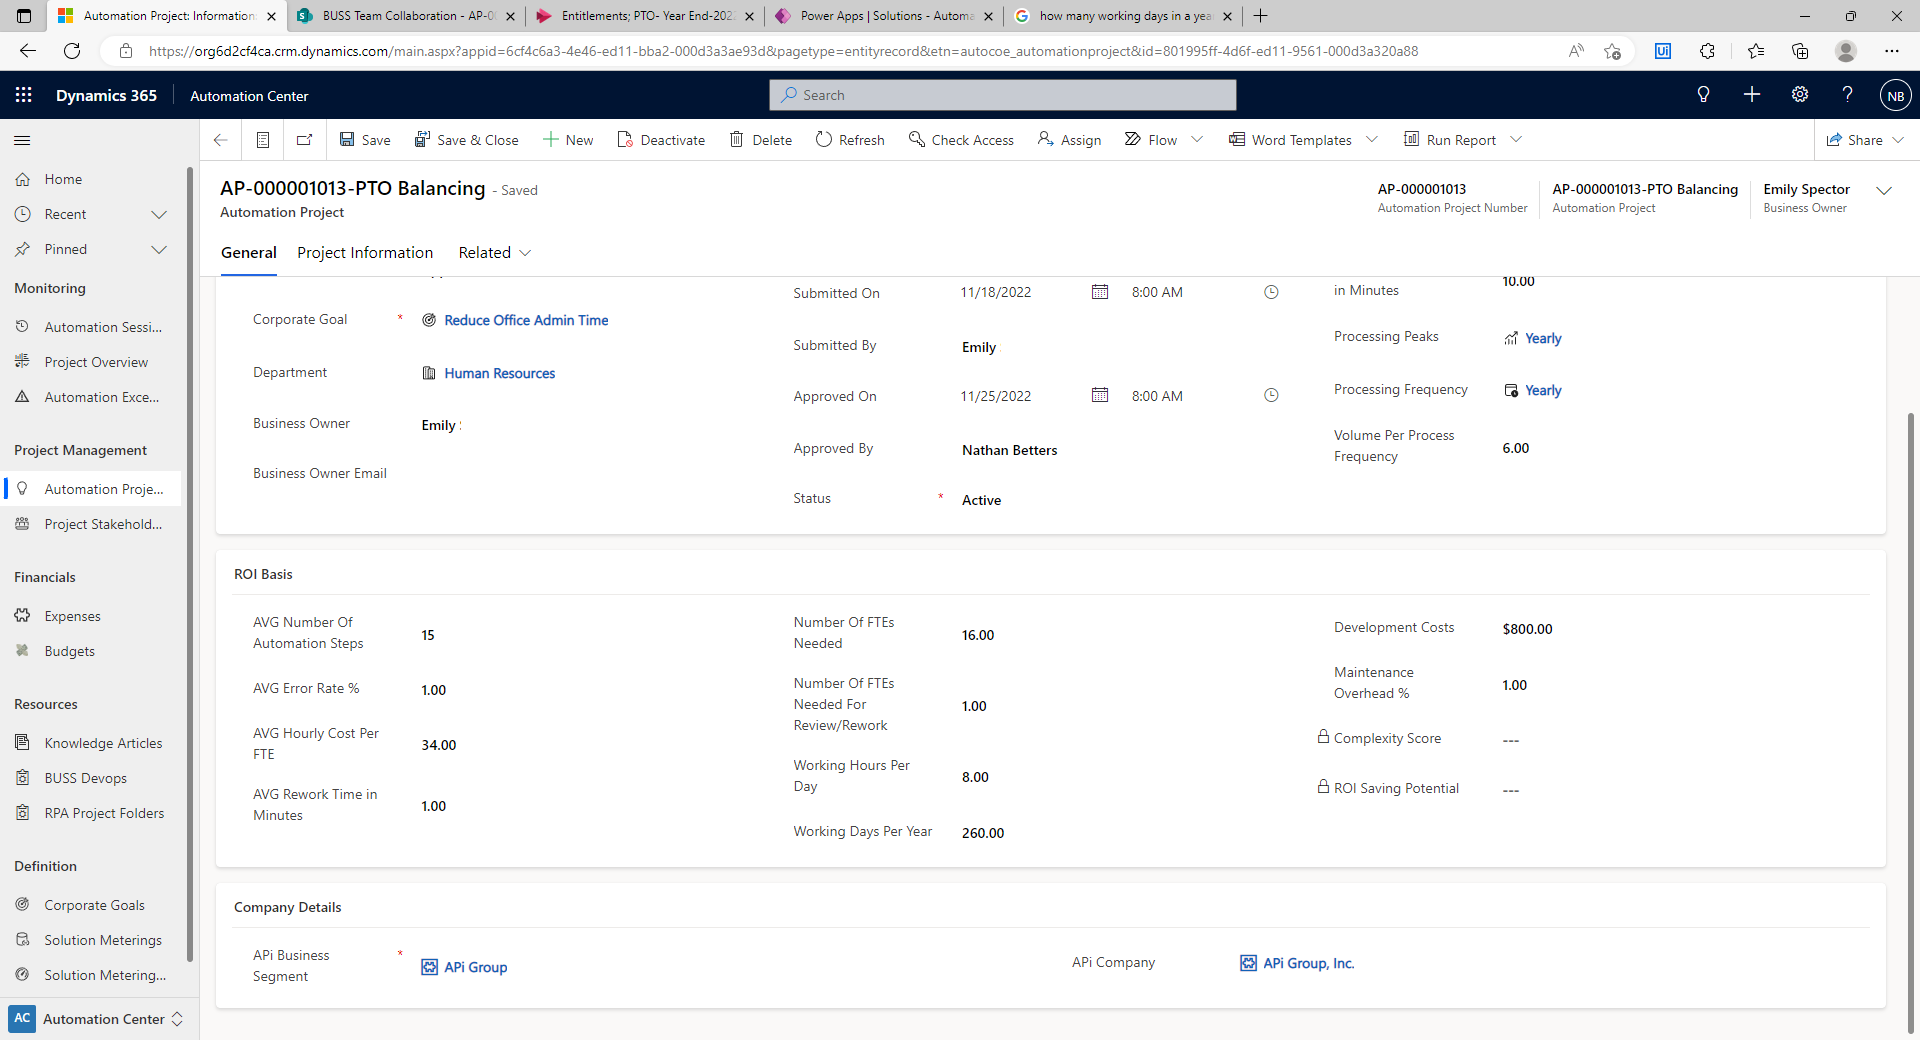Switch to the BUSS Team Collaboration browser tab
1920x1040 pixels.
(404, 16)
